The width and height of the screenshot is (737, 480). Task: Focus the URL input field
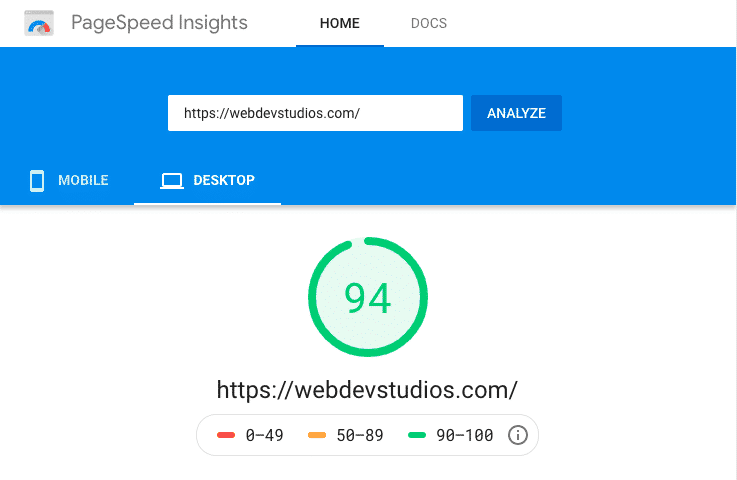[315, 113]
